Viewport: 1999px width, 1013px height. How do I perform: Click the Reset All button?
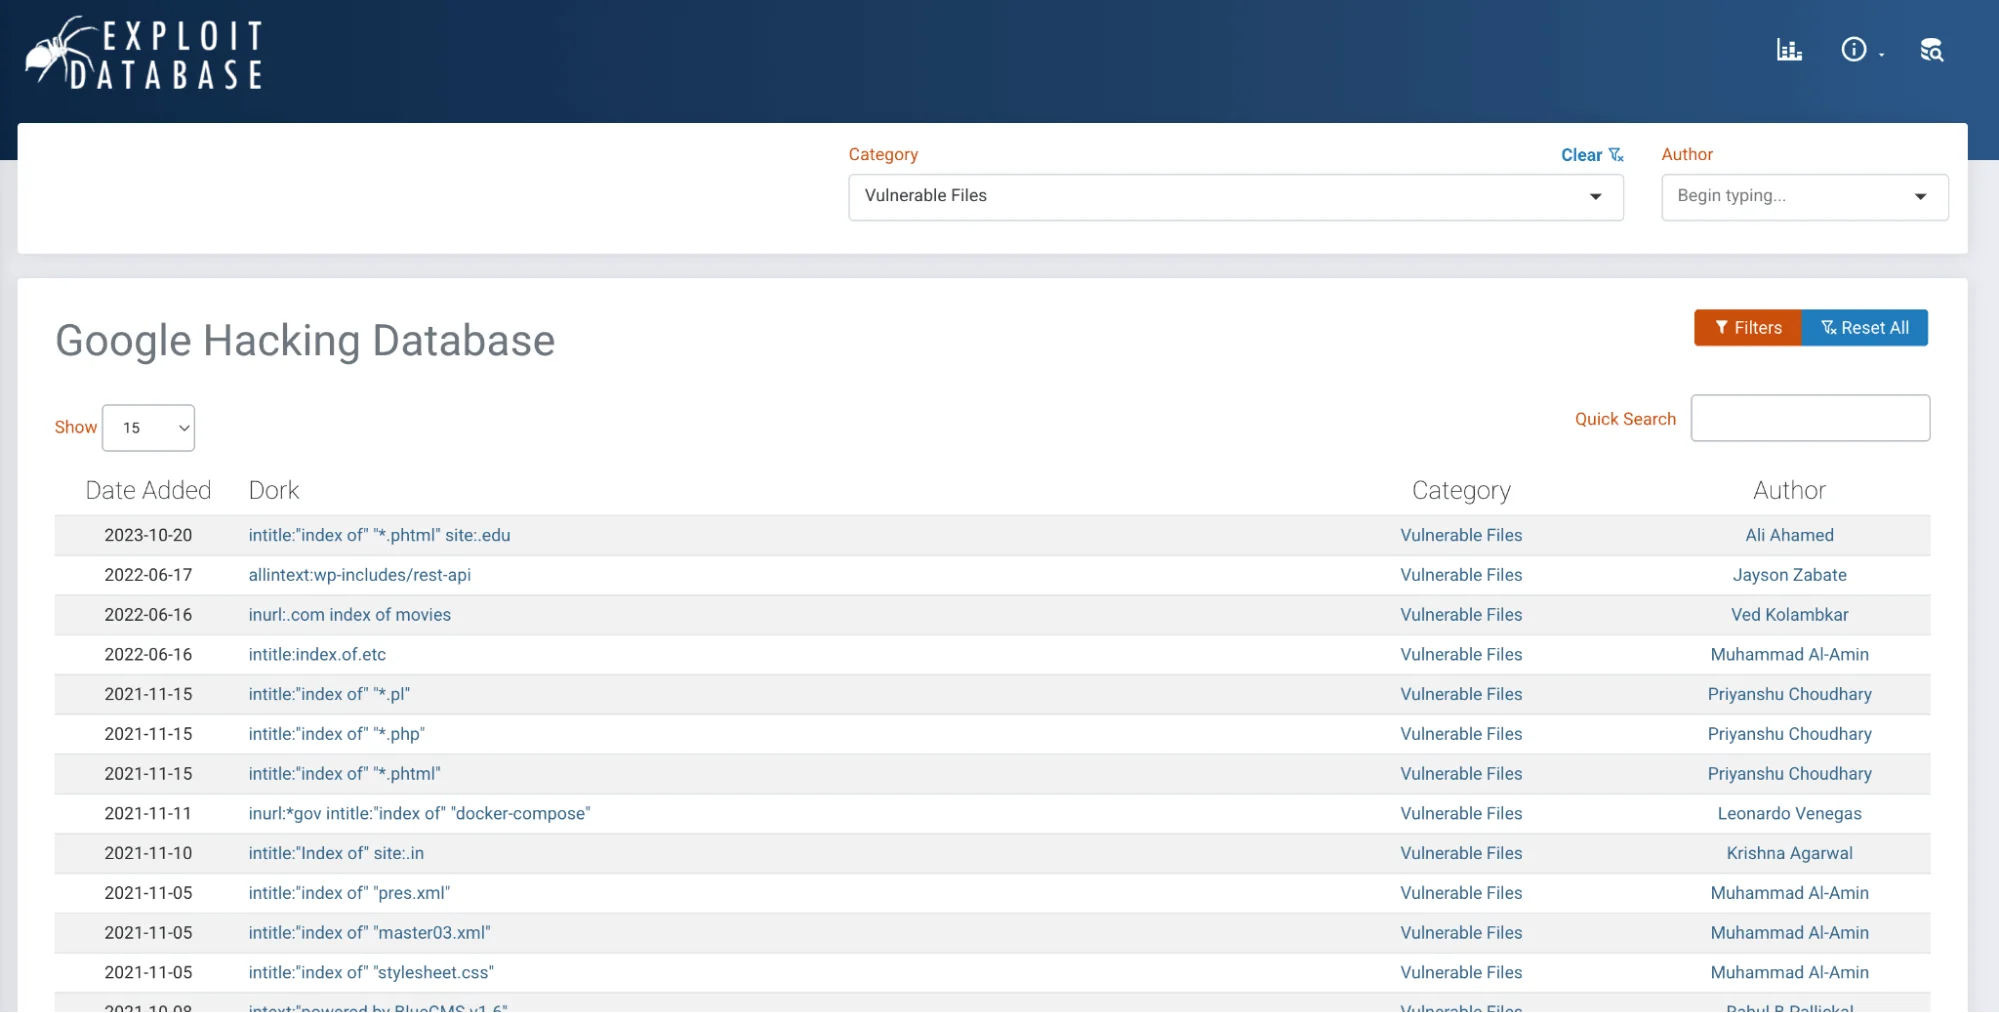click(1864, 328)
